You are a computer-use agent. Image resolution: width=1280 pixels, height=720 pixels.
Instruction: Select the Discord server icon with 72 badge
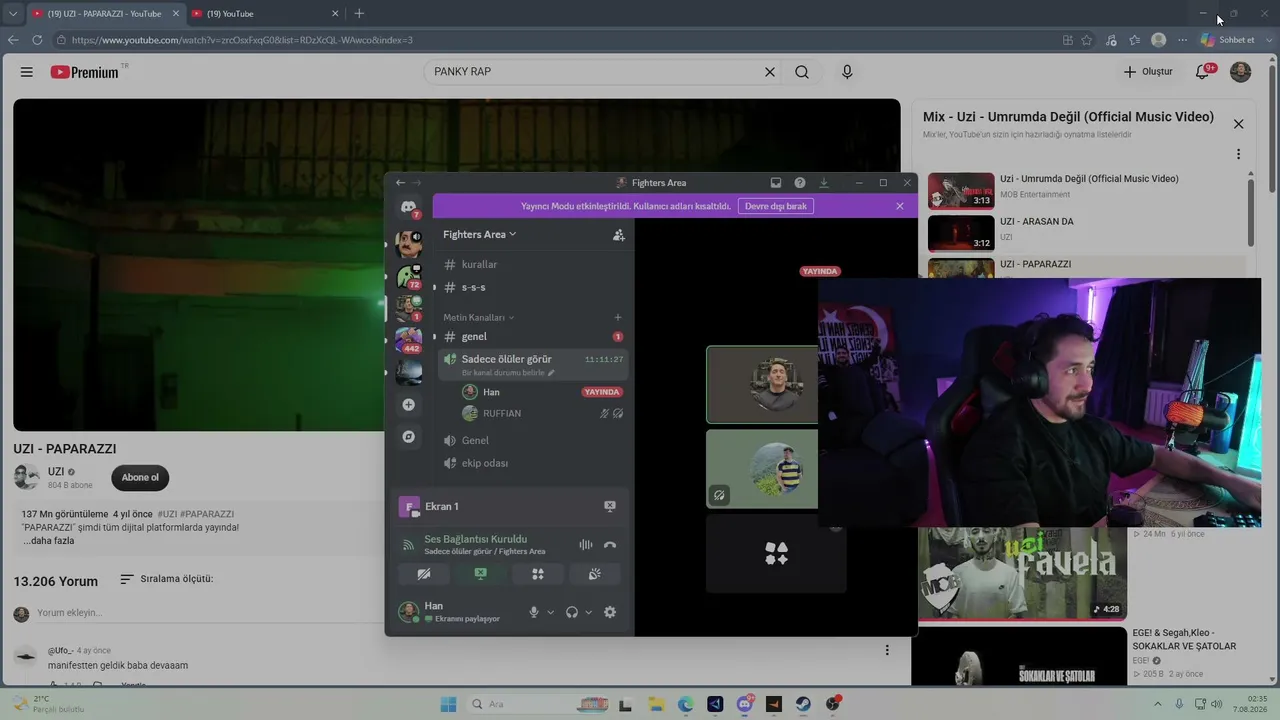tap(408, 276)
